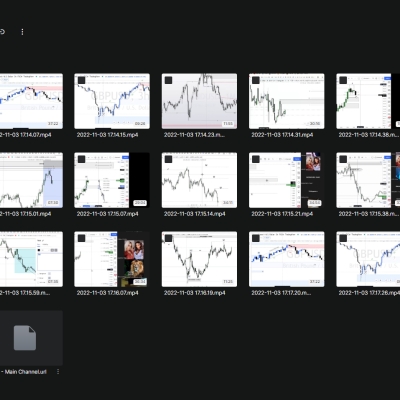Screen dimensions: 400x400
Task: Select file name '2022-11-03 17.15.14.mp4'
Action: [194, 214]
